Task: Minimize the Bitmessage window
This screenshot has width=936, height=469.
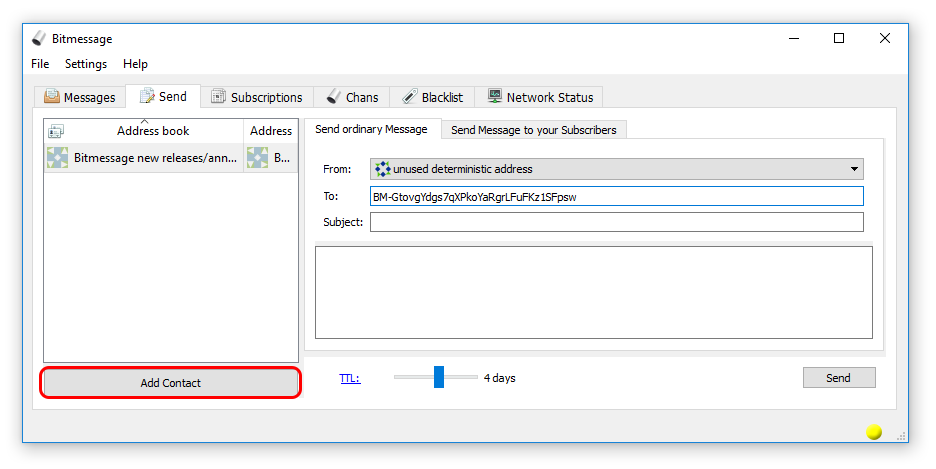Action: point(794,38)
